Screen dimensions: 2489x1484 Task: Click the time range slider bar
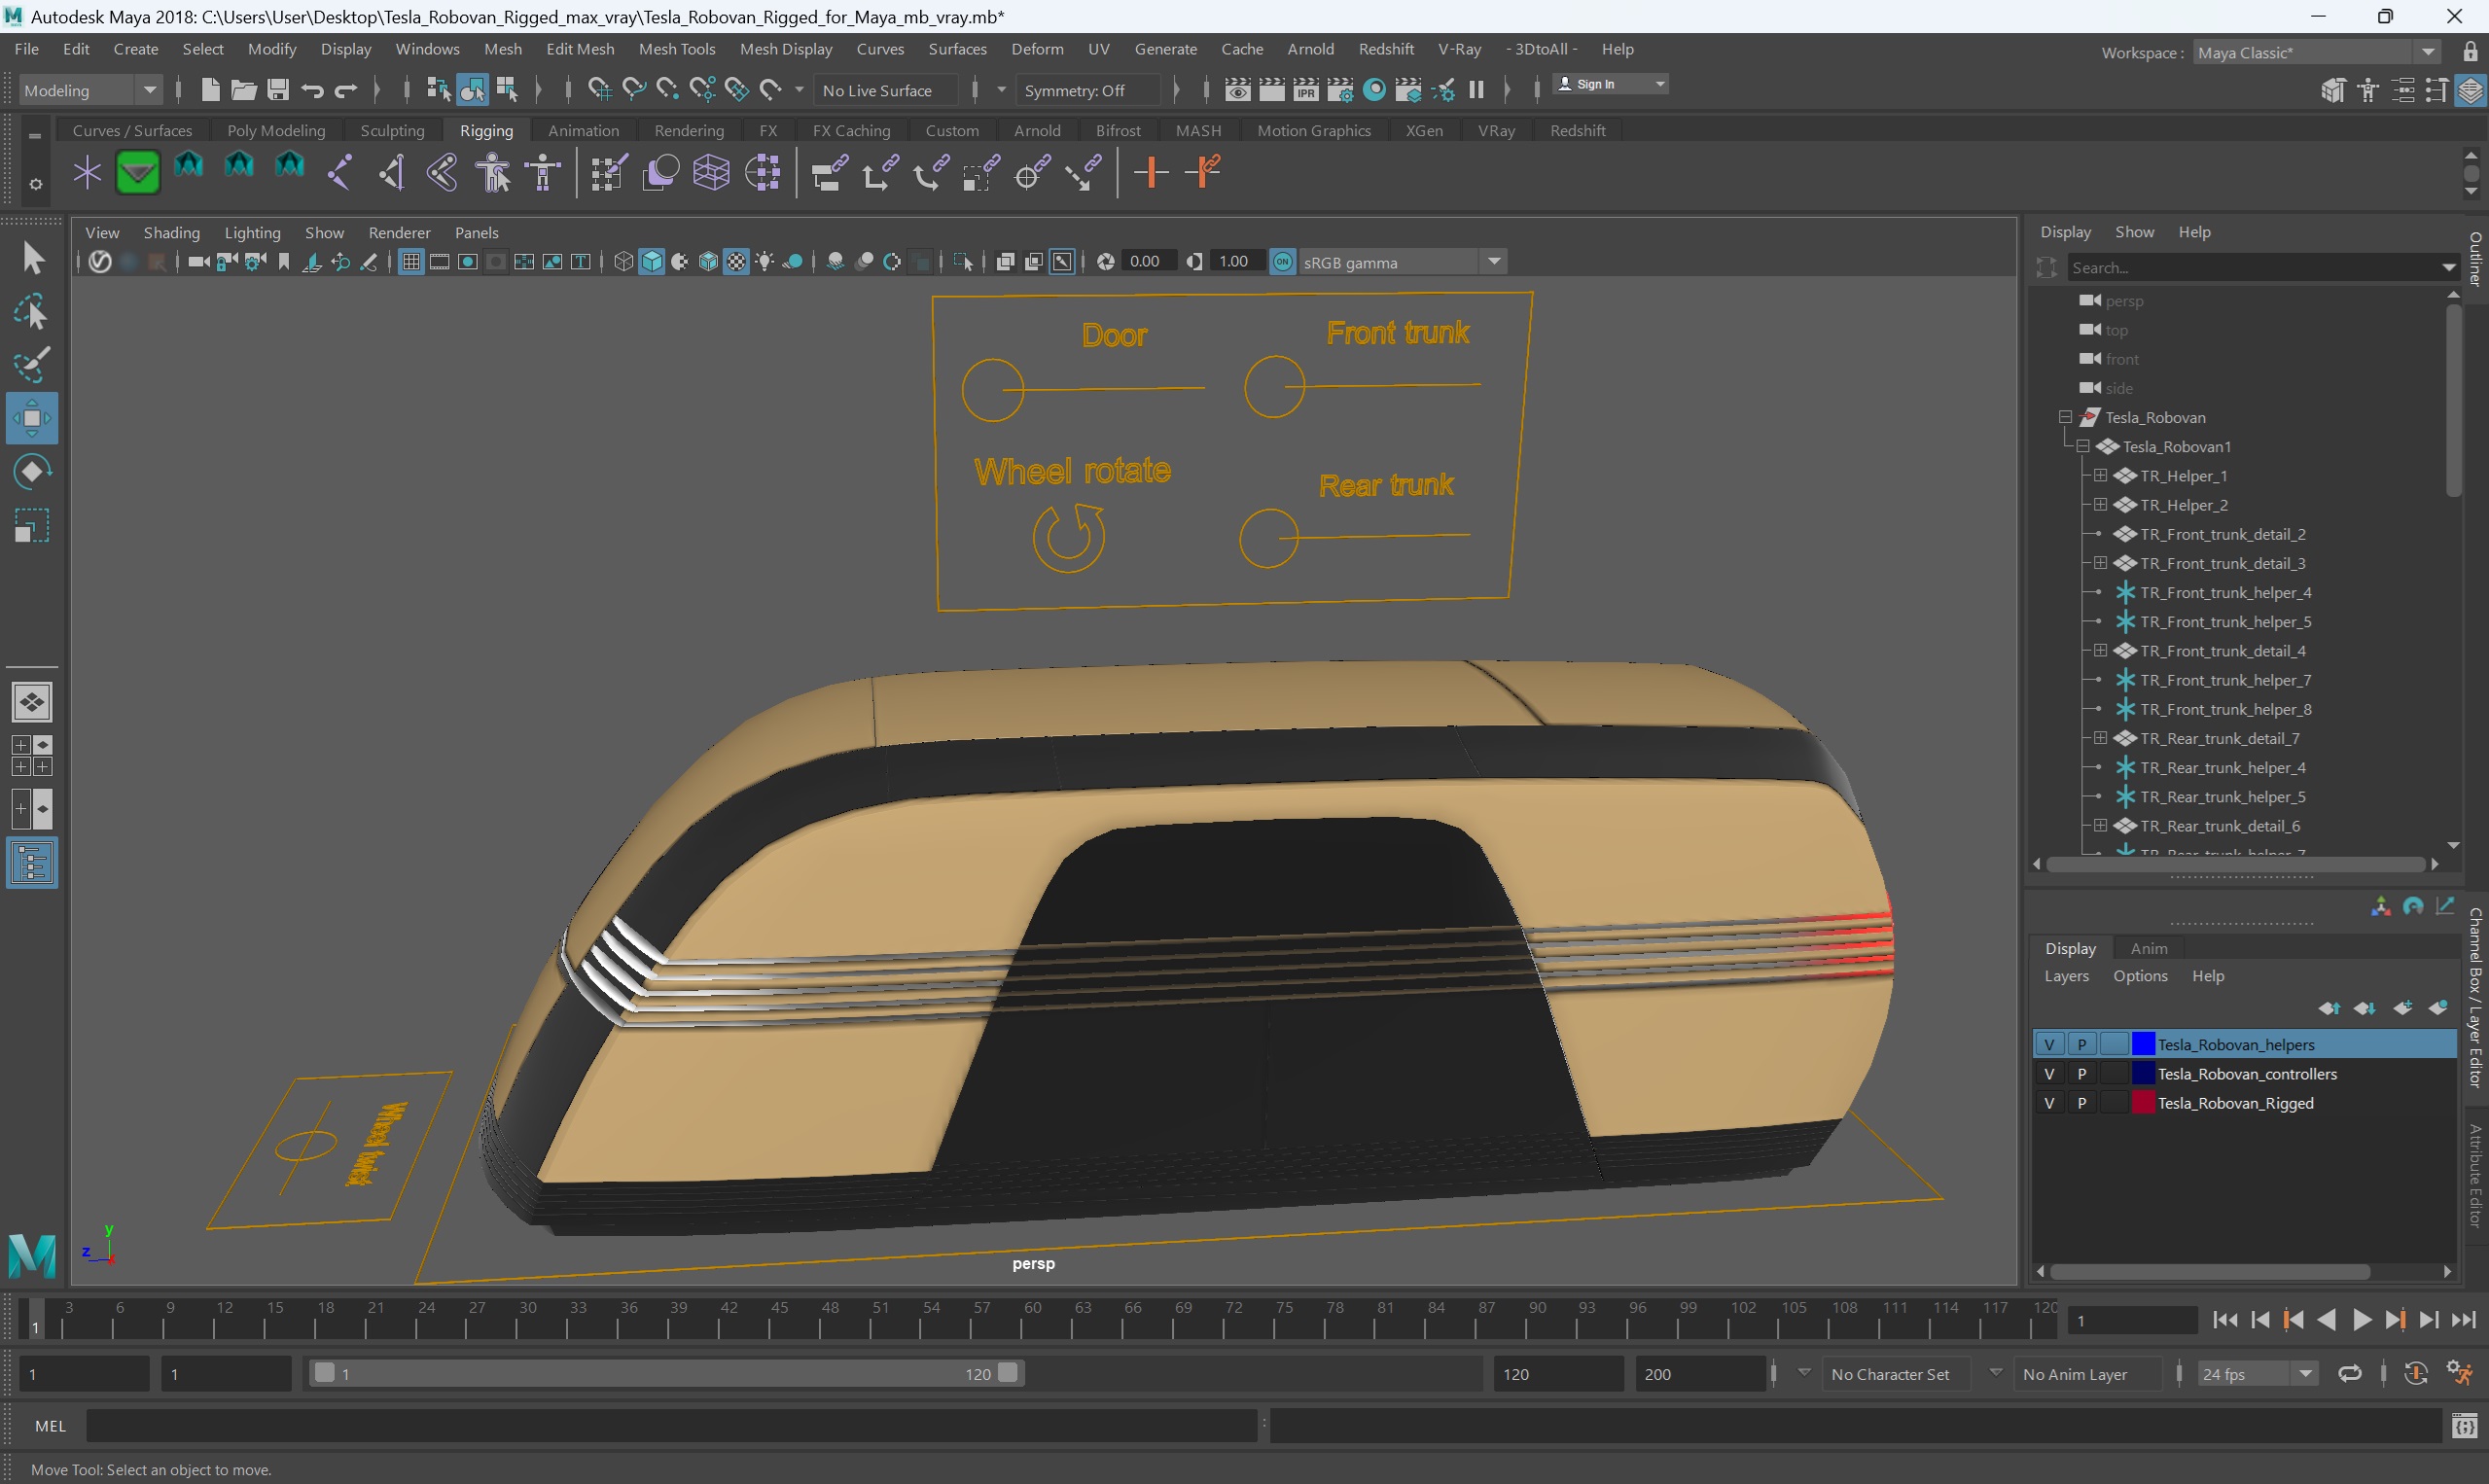coord(666,1374)
